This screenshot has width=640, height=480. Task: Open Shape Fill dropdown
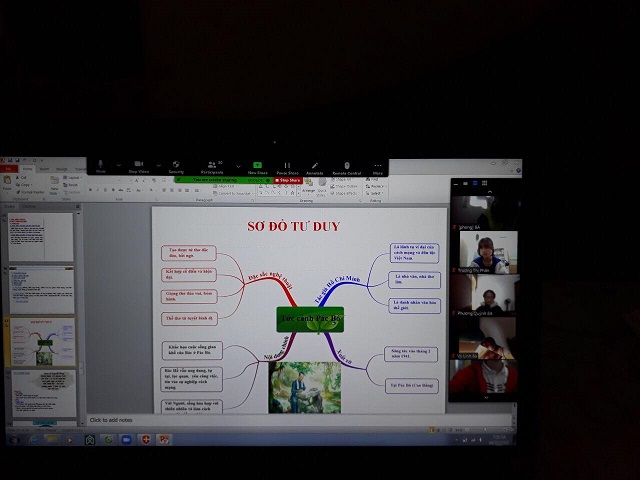click(342, 179)
